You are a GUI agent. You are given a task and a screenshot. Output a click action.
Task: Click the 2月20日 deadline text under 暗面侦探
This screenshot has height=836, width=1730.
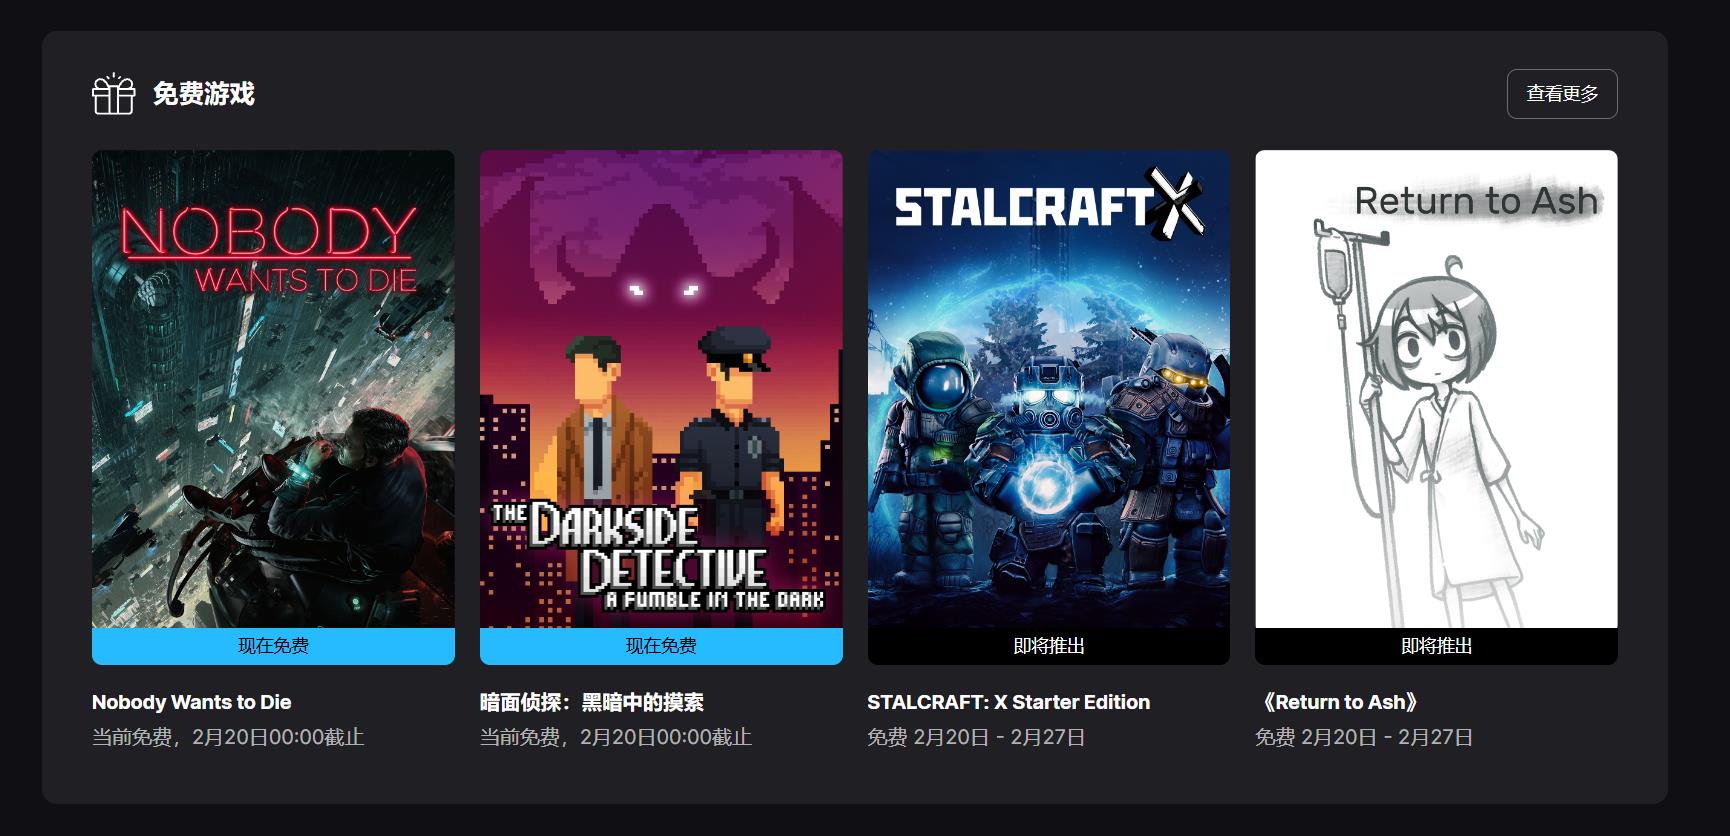(x=616, y=737)
